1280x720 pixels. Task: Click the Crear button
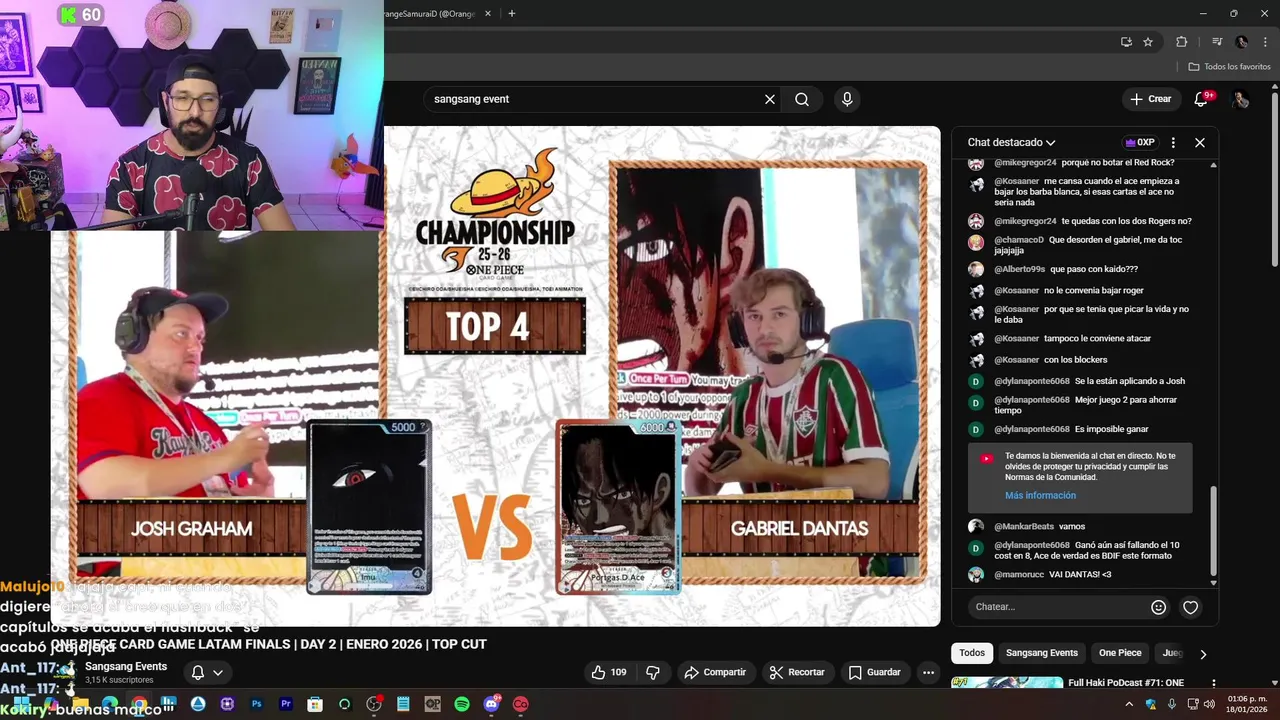[x=1150, y=99]
